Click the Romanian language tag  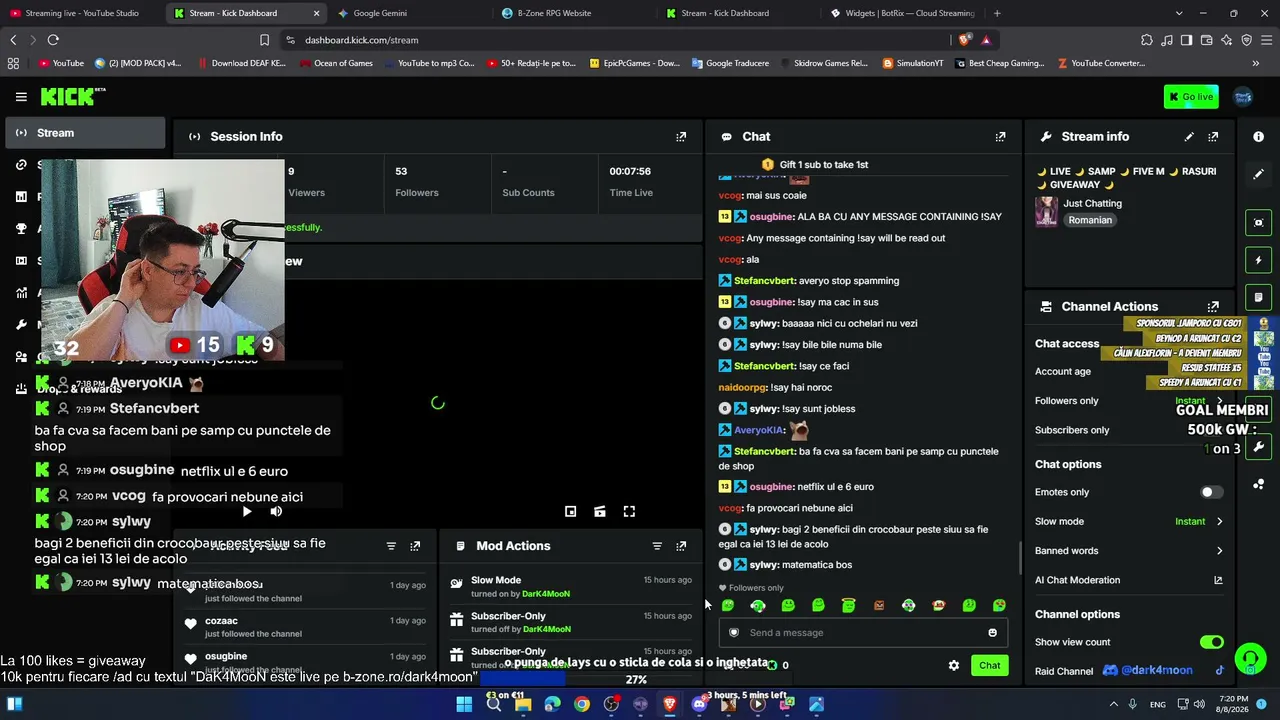(1089, 220)
